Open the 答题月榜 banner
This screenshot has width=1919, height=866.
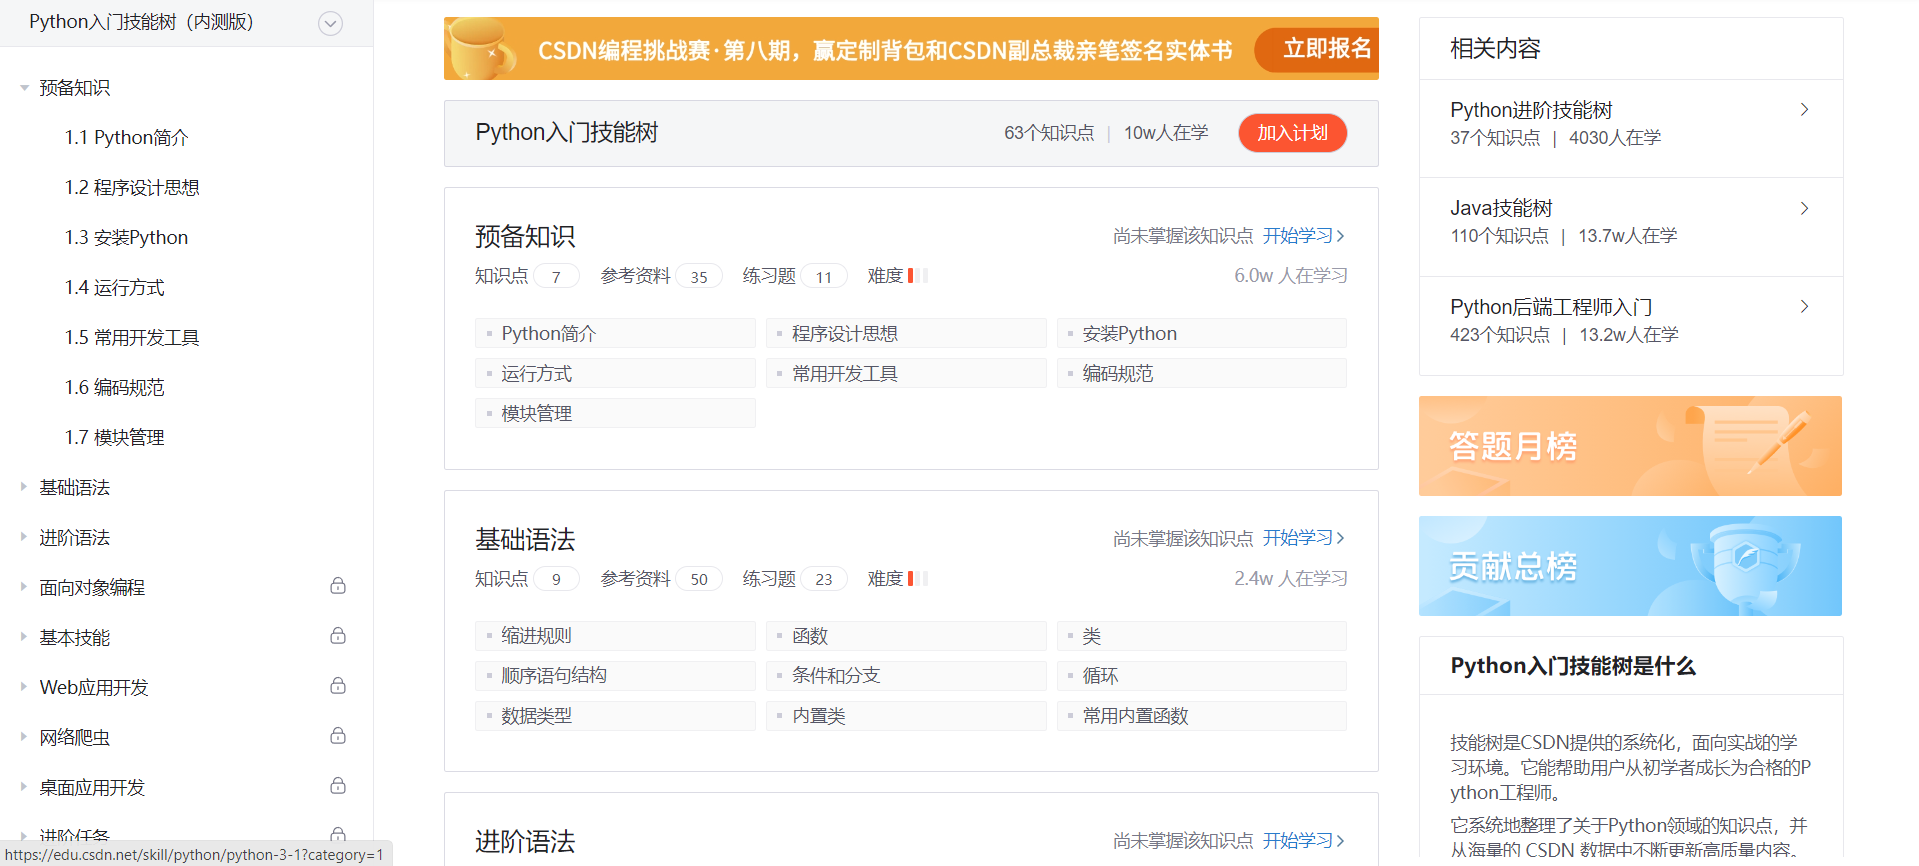[x=1629, y=446]
